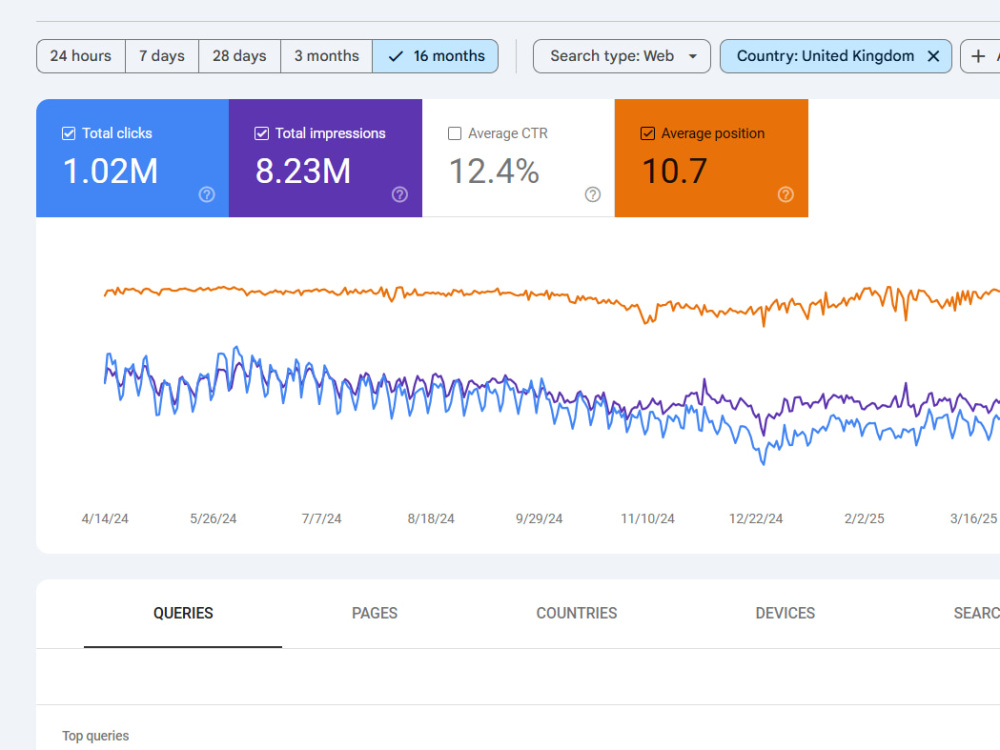This screenshot has width=1000, height=750.
Task: Click the plus icon to add filter
Action: tap(978, 56)
